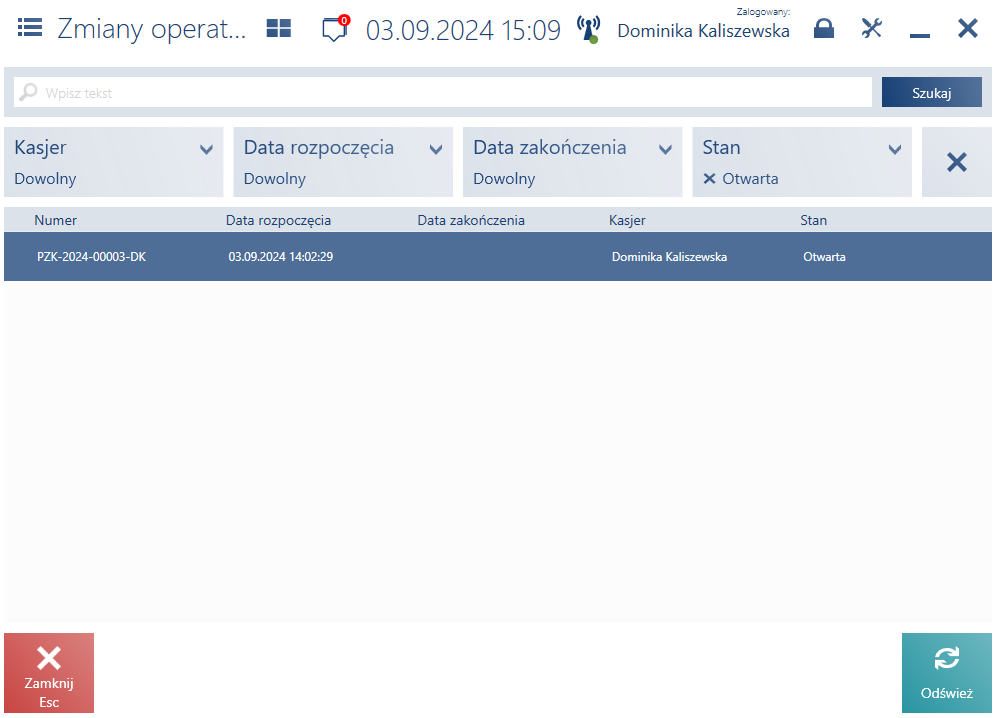This screenshot has height=718, width=999.
Task: Lock the session with padlock icon
Action: 824,29
